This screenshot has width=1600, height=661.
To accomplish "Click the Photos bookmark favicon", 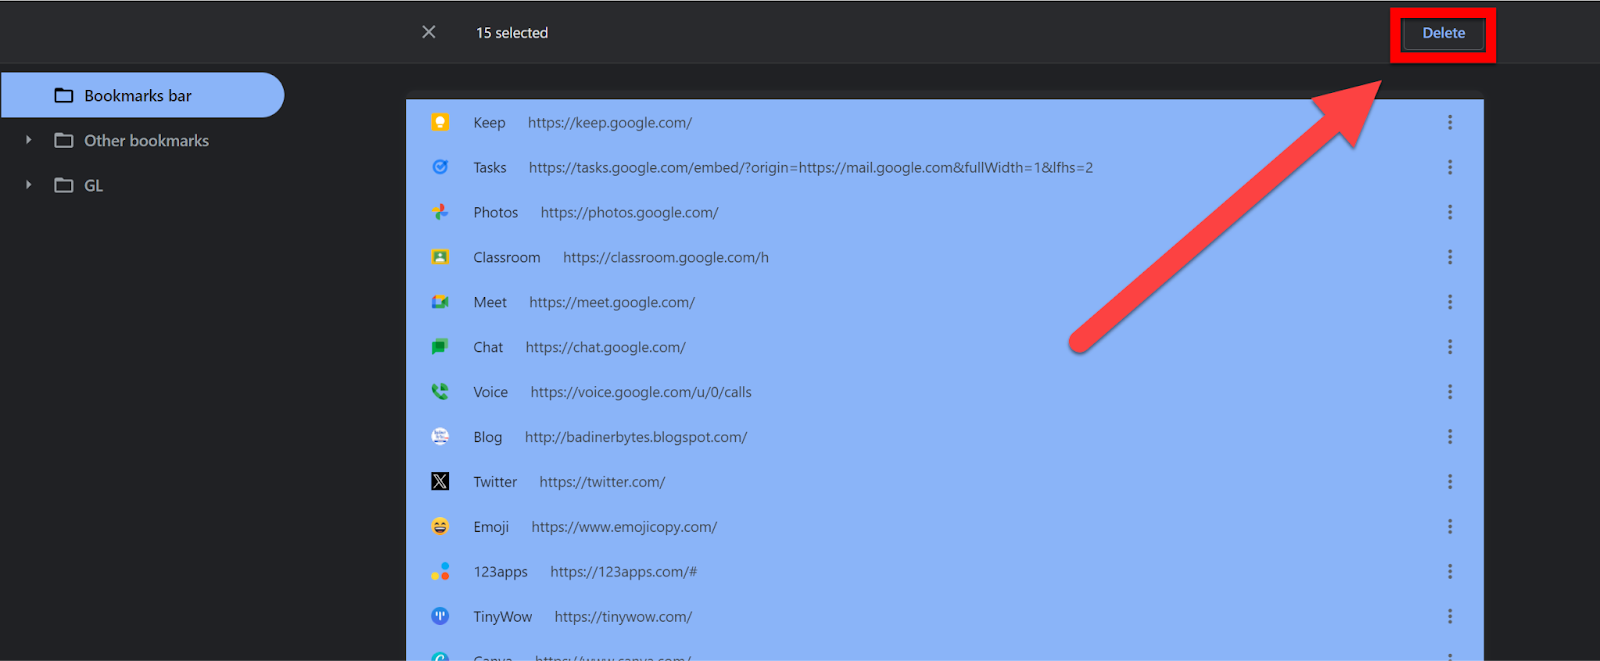I will [x=440, y=212].
